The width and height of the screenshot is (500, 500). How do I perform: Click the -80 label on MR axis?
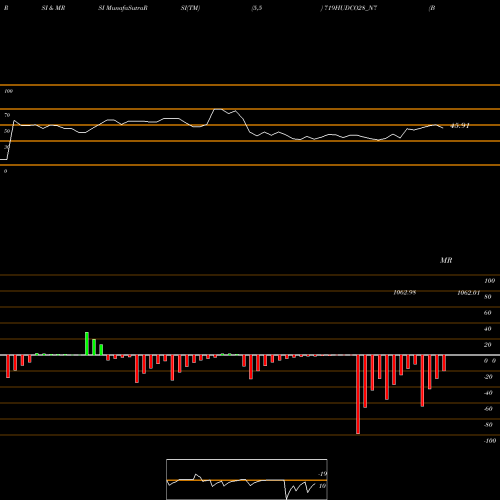click(488, 425)
